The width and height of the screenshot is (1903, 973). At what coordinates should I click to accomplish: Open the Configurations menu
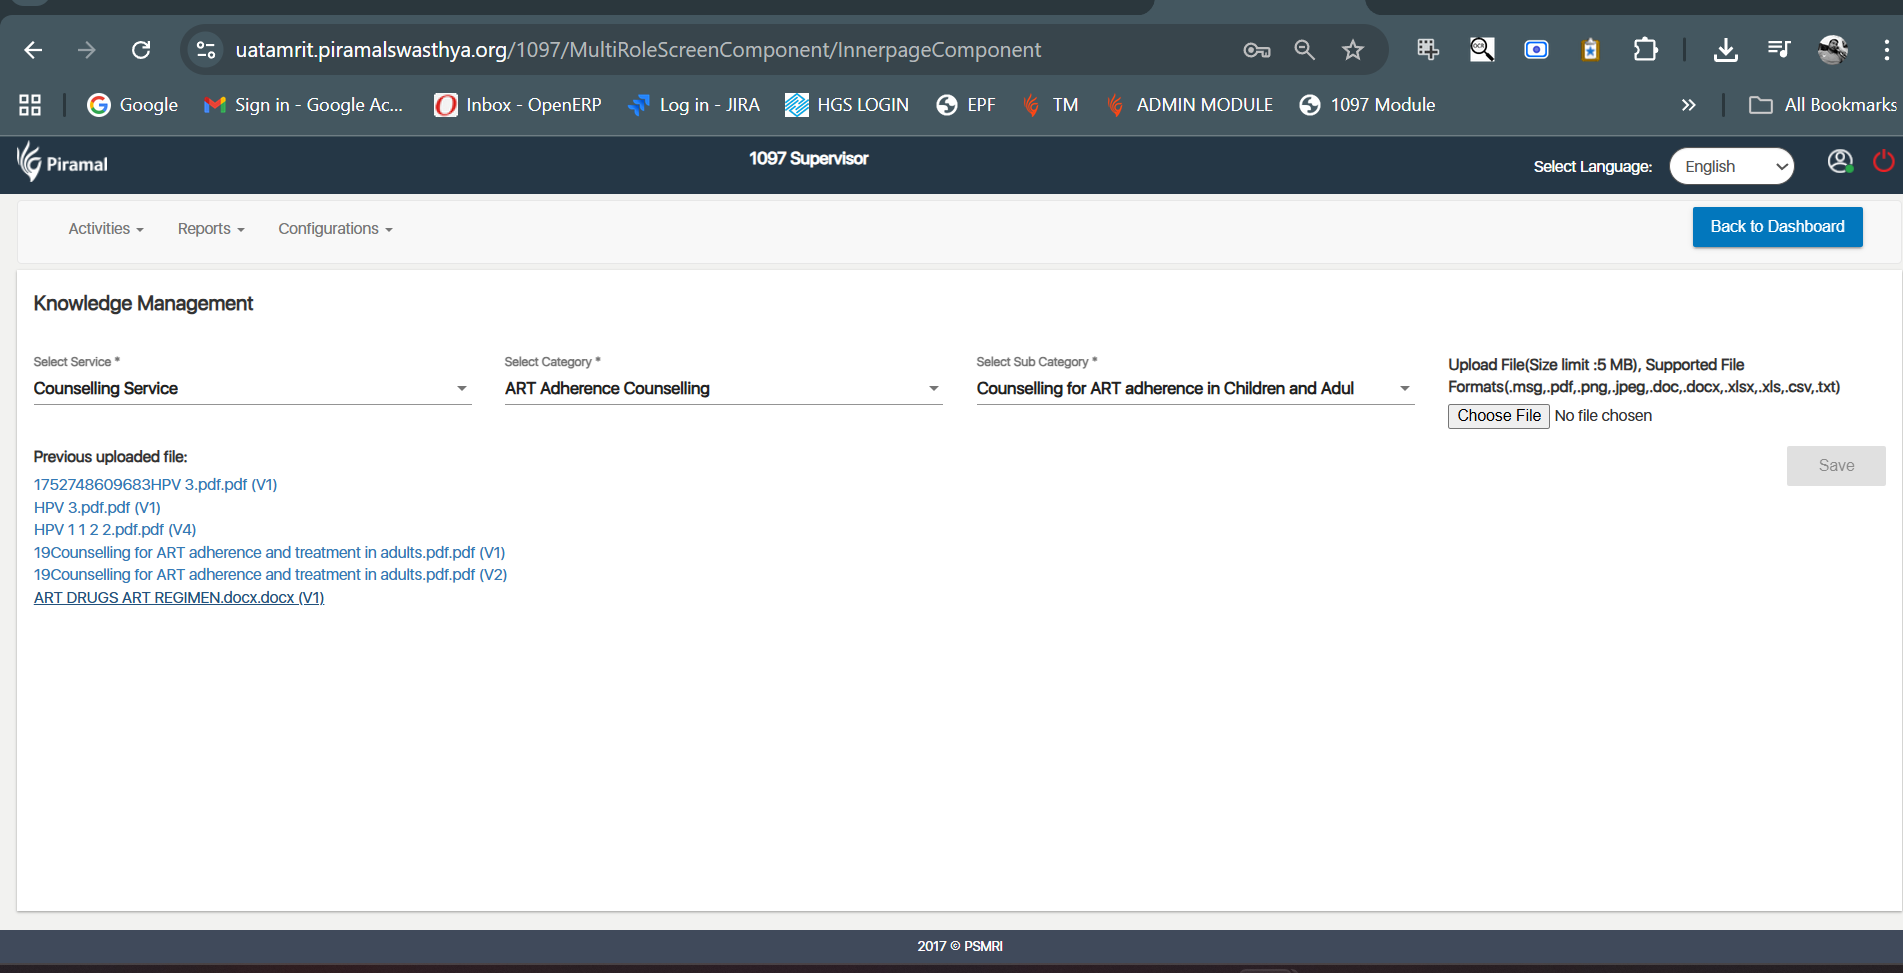coord(335,229)
